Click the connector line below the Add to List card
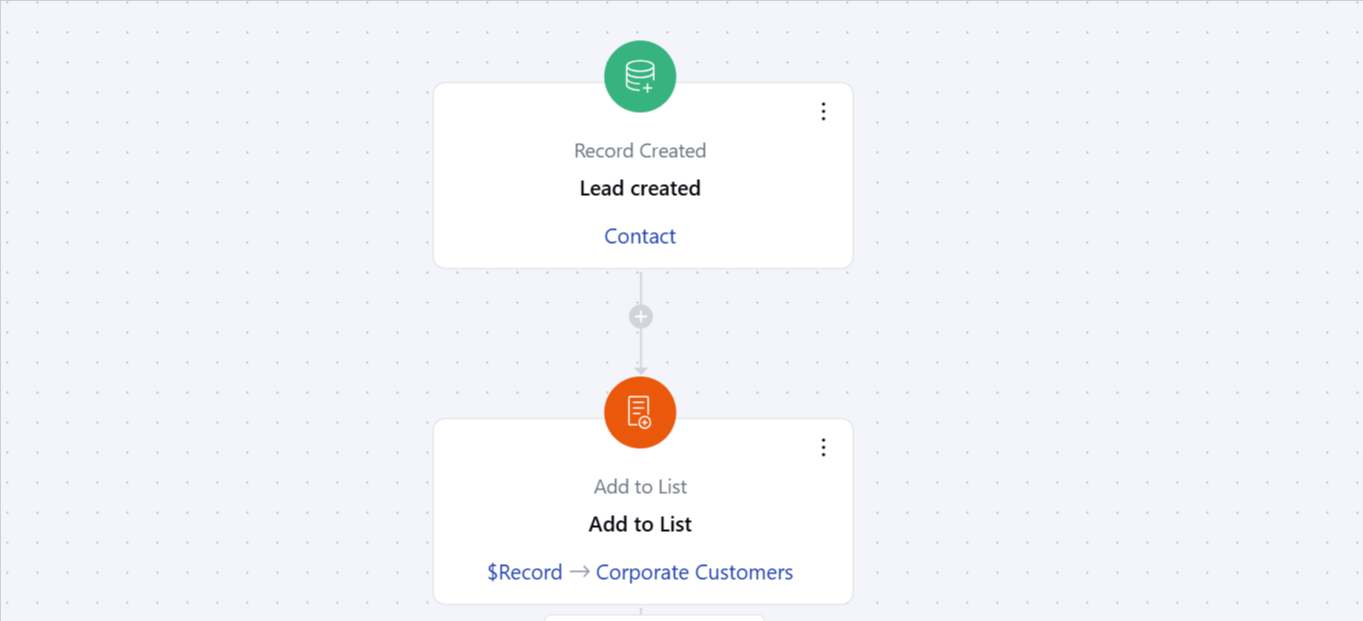 (x=641, y=609)
